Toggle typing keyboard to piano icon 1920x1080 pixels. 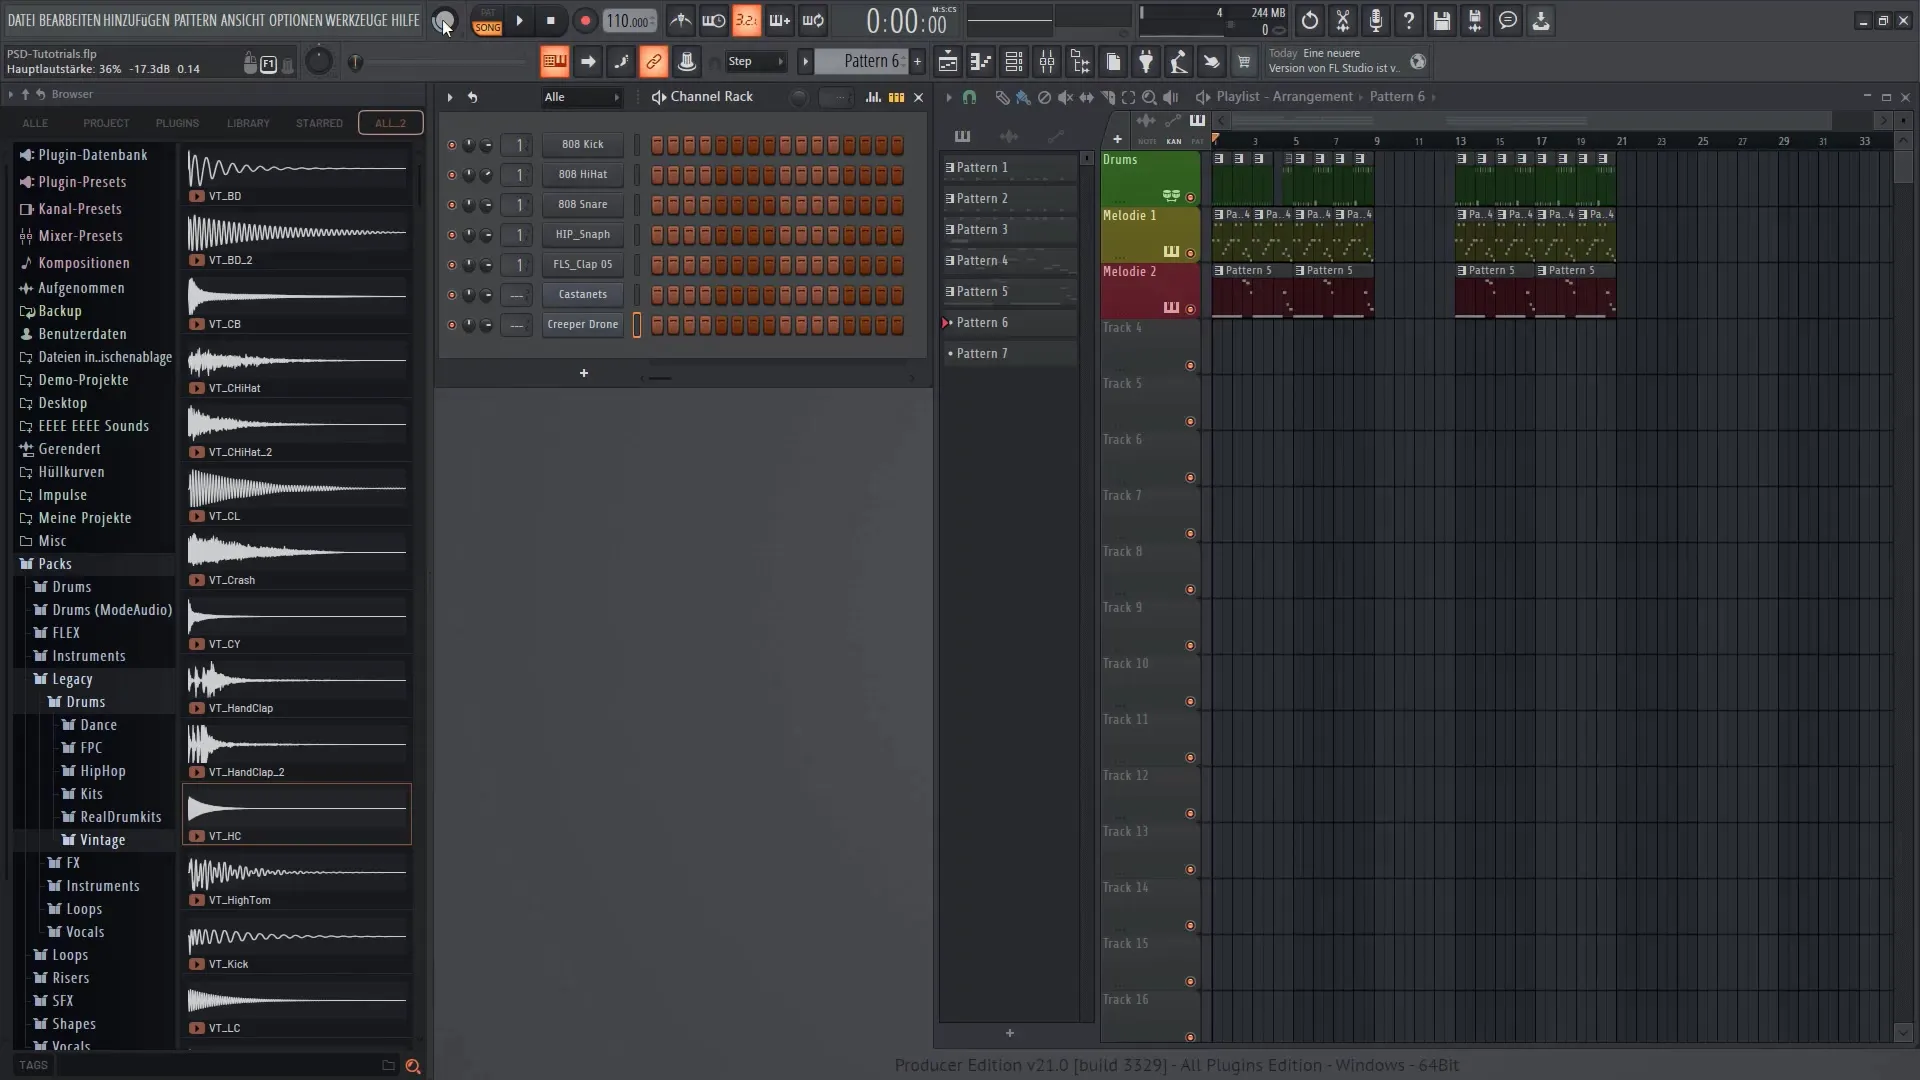pyautogui.click(x=554, y=62)
